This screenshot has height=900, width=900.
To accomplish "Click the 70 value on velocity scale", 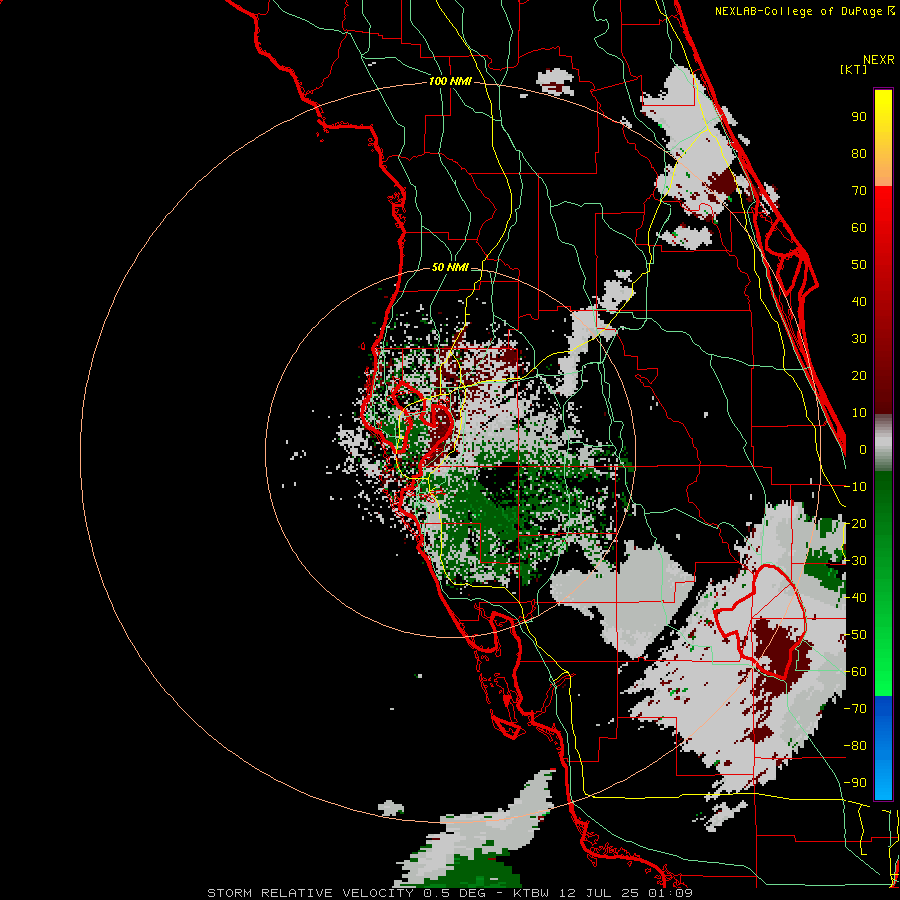I will pyautogui.click(x=859, y=191).
